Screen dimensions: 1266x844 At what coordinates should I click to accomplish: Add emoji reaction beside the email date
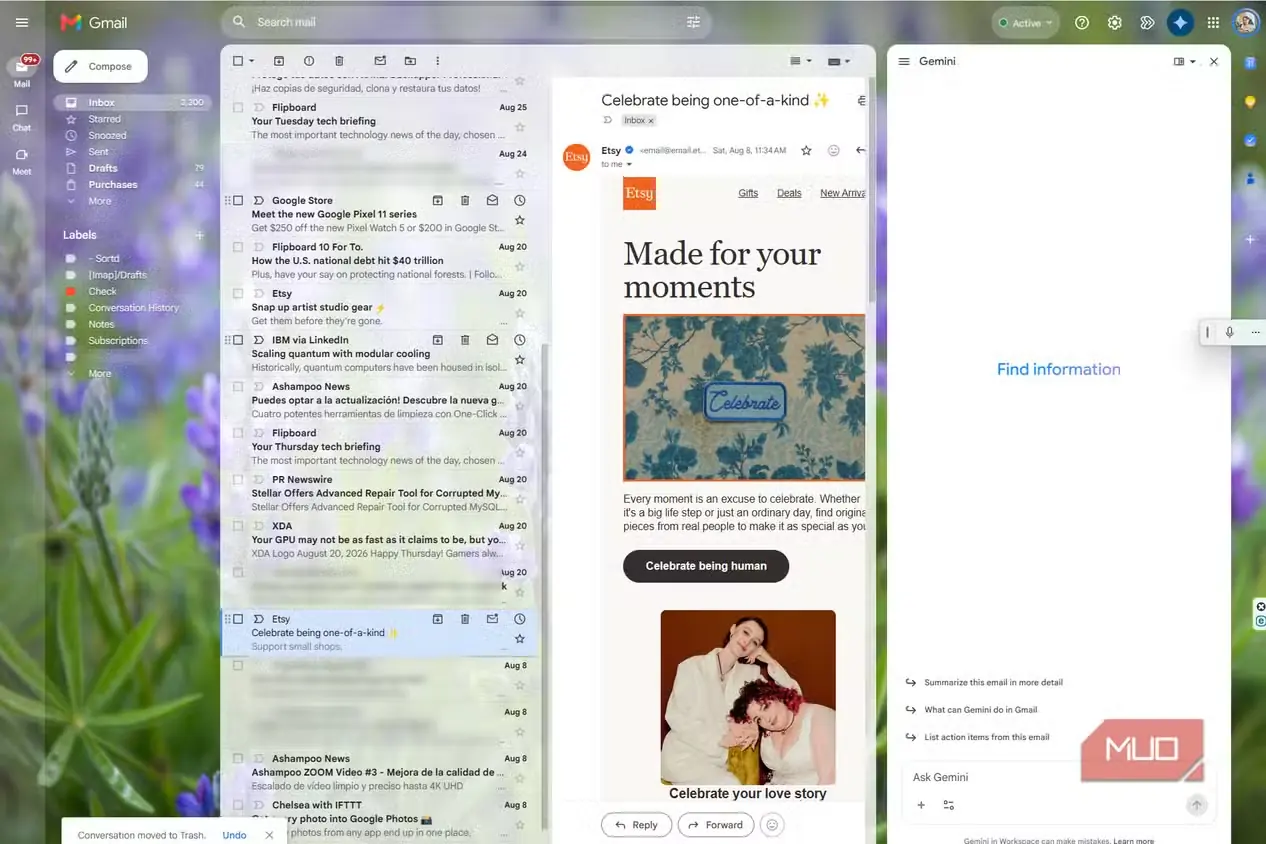tap(833, 150)
